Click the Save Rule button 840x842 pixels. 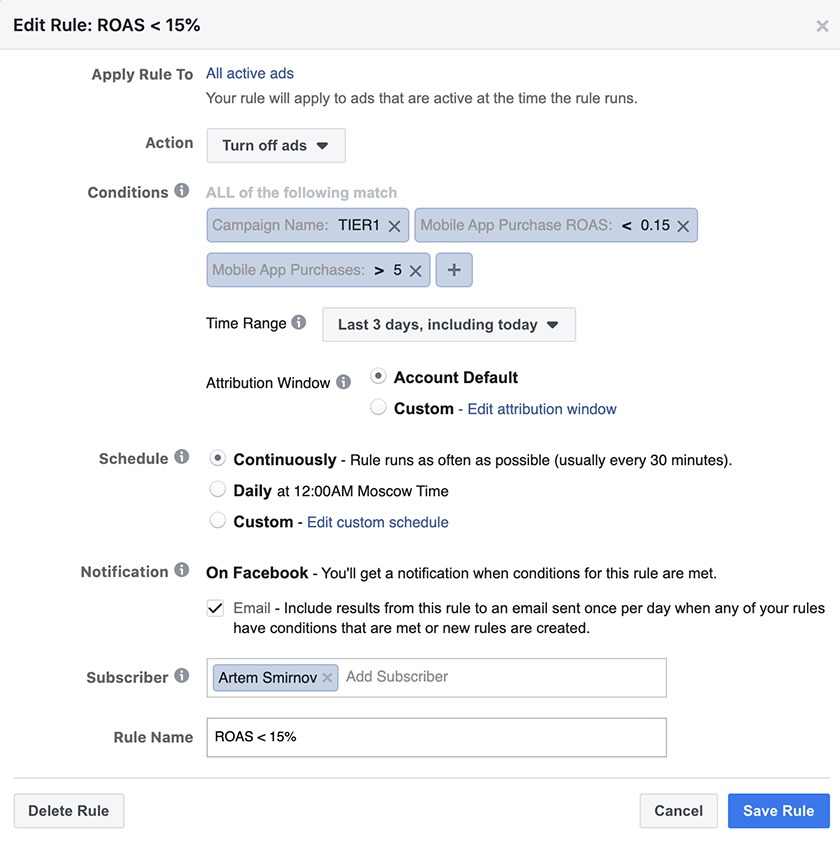coord(778,811)
